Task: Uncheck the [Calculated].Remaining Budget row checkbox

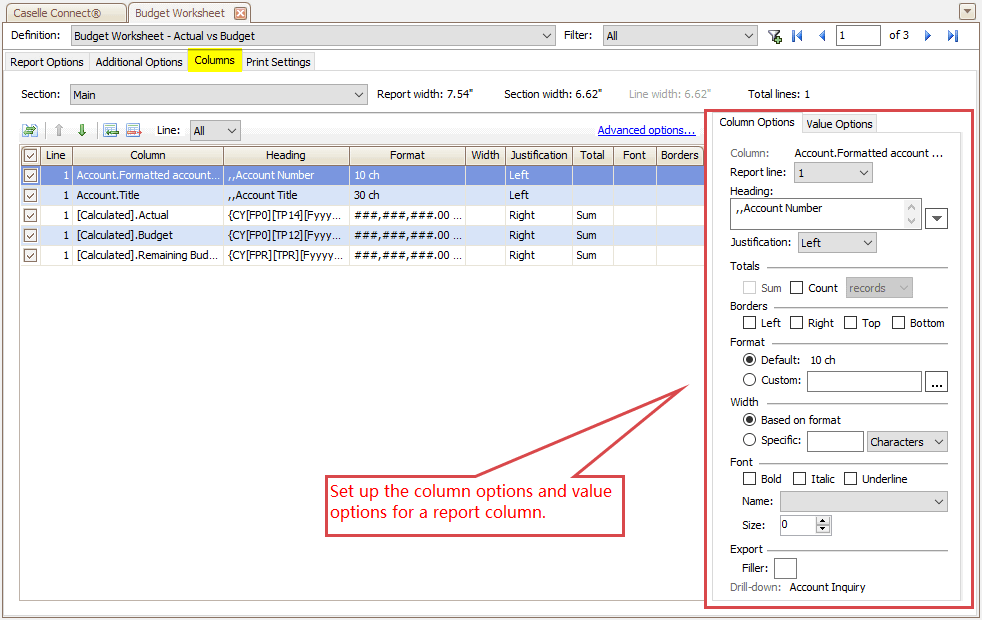Action: (30, 256)
